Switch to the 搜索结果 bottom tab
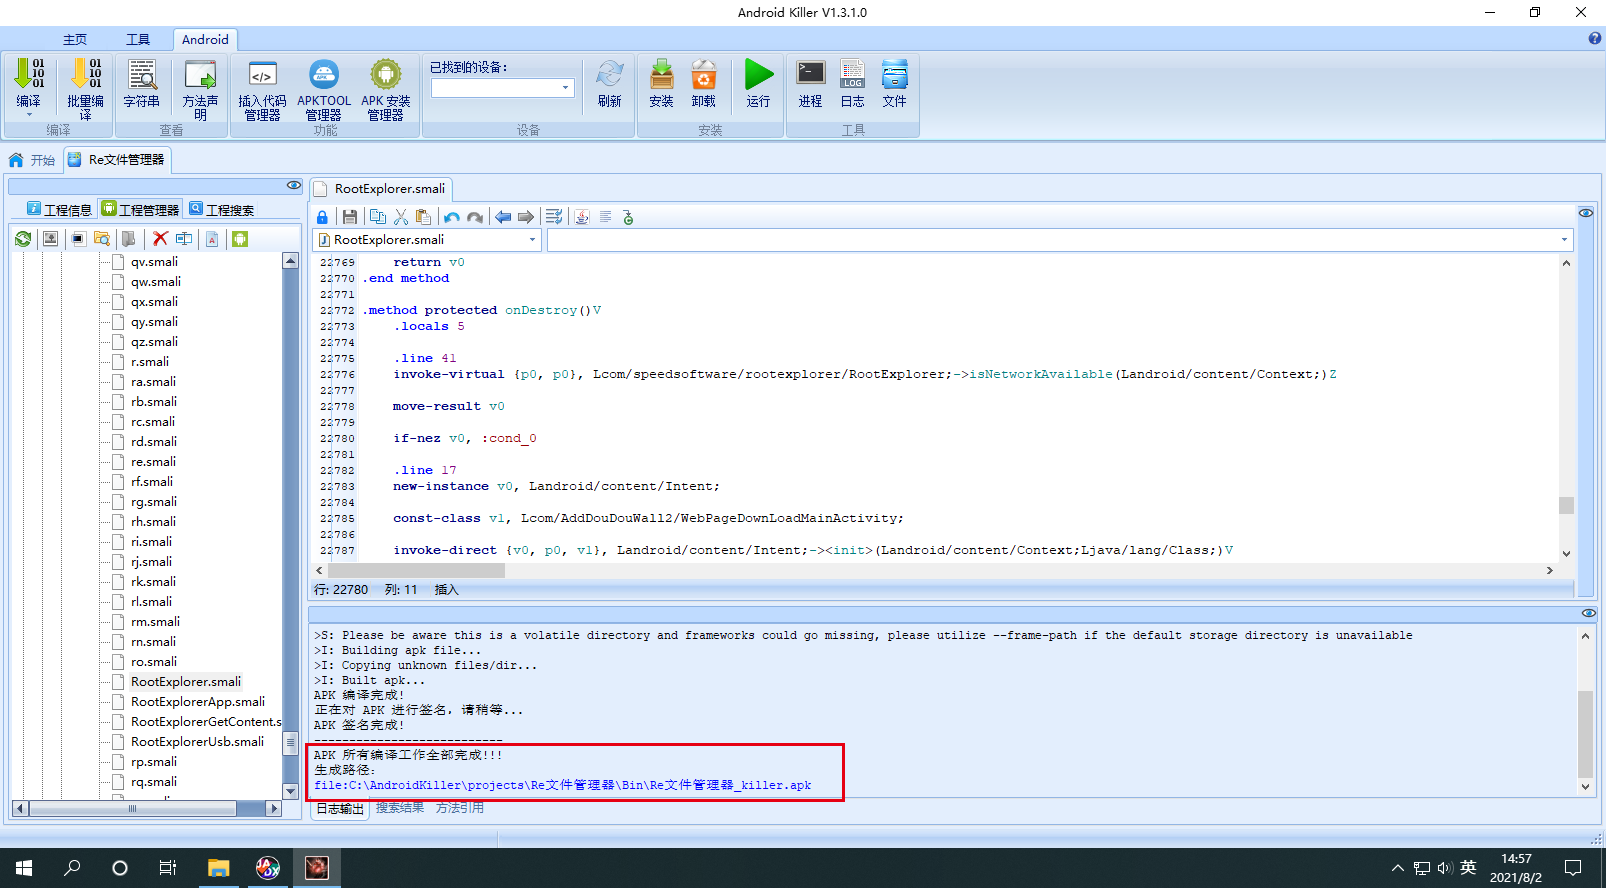This screenshot has height=888, width=1606. [400, 808]
